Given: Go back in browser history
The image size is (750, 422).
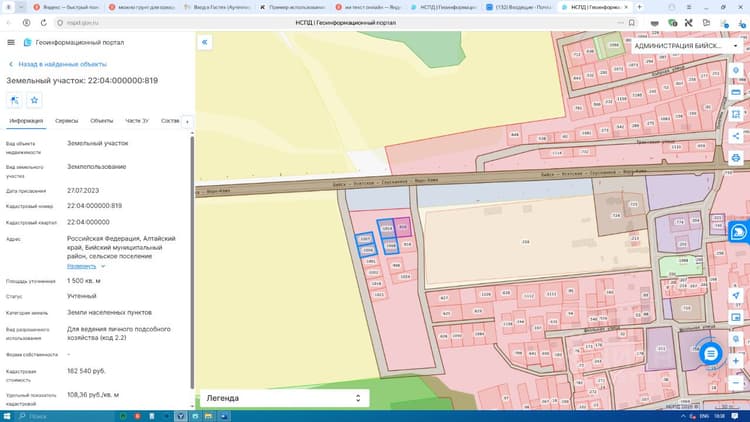Looking at the screenshot, I should point(9,22).
